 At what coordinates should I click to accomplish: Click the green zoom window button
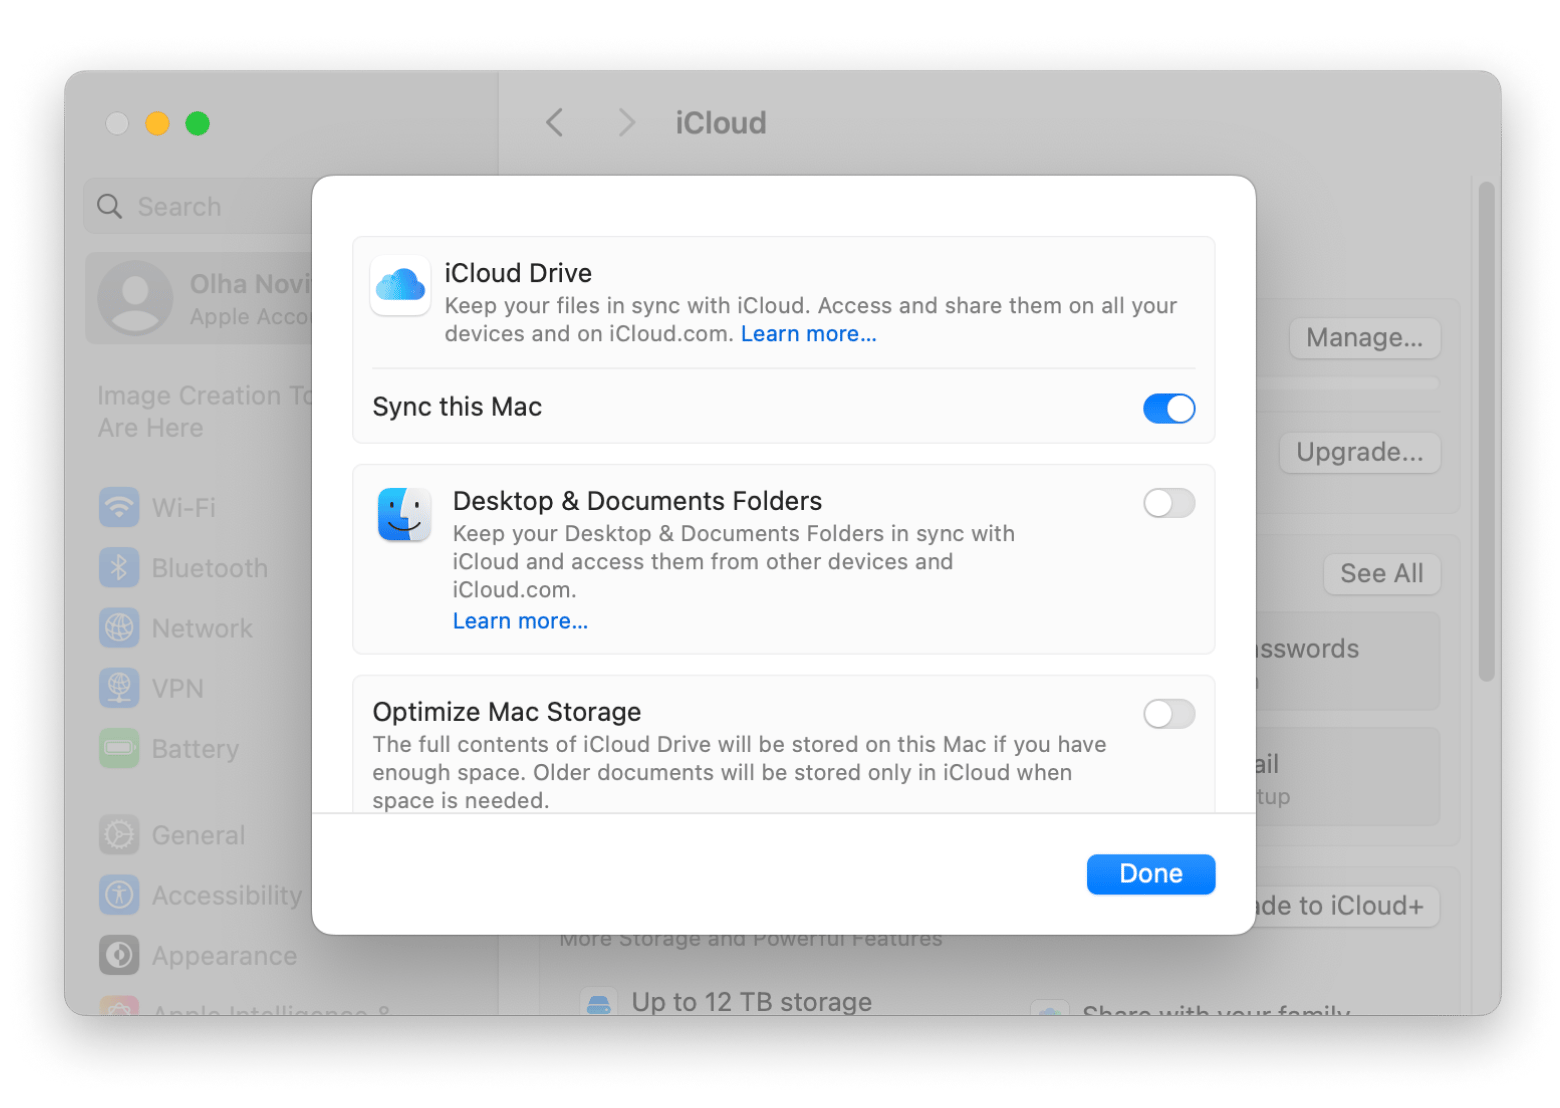[198, 123]
